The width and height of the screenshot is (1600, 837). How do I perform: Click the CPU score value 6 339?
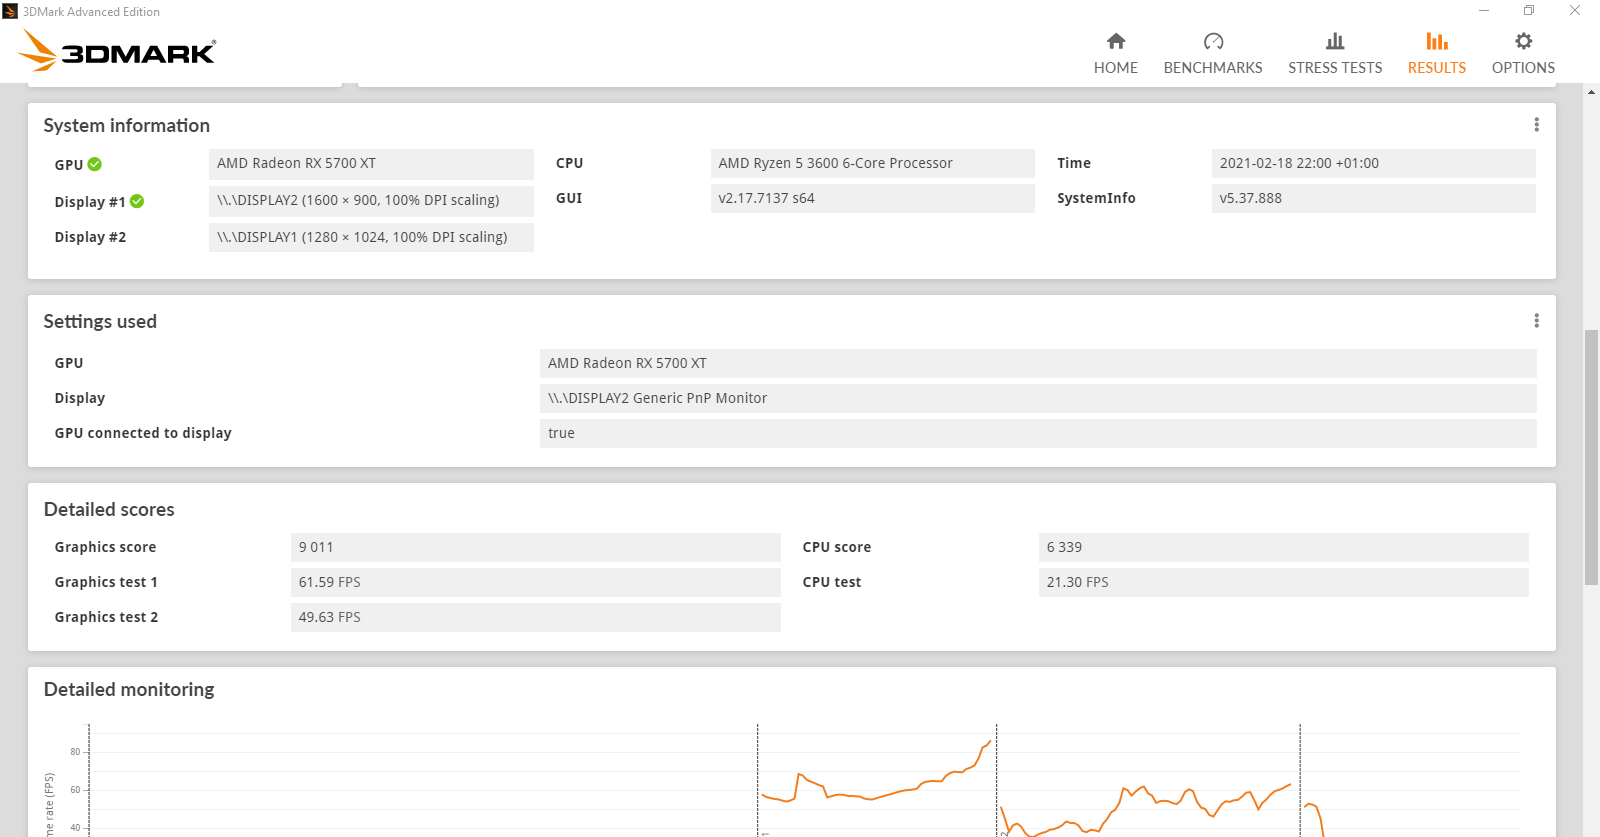1283,547
